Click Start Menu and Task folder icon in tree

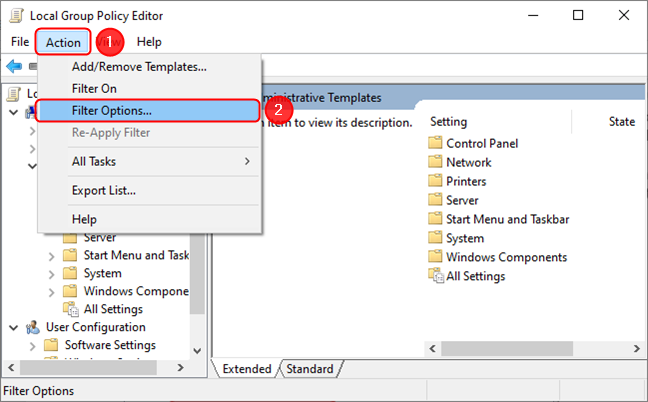click(70, 255)
